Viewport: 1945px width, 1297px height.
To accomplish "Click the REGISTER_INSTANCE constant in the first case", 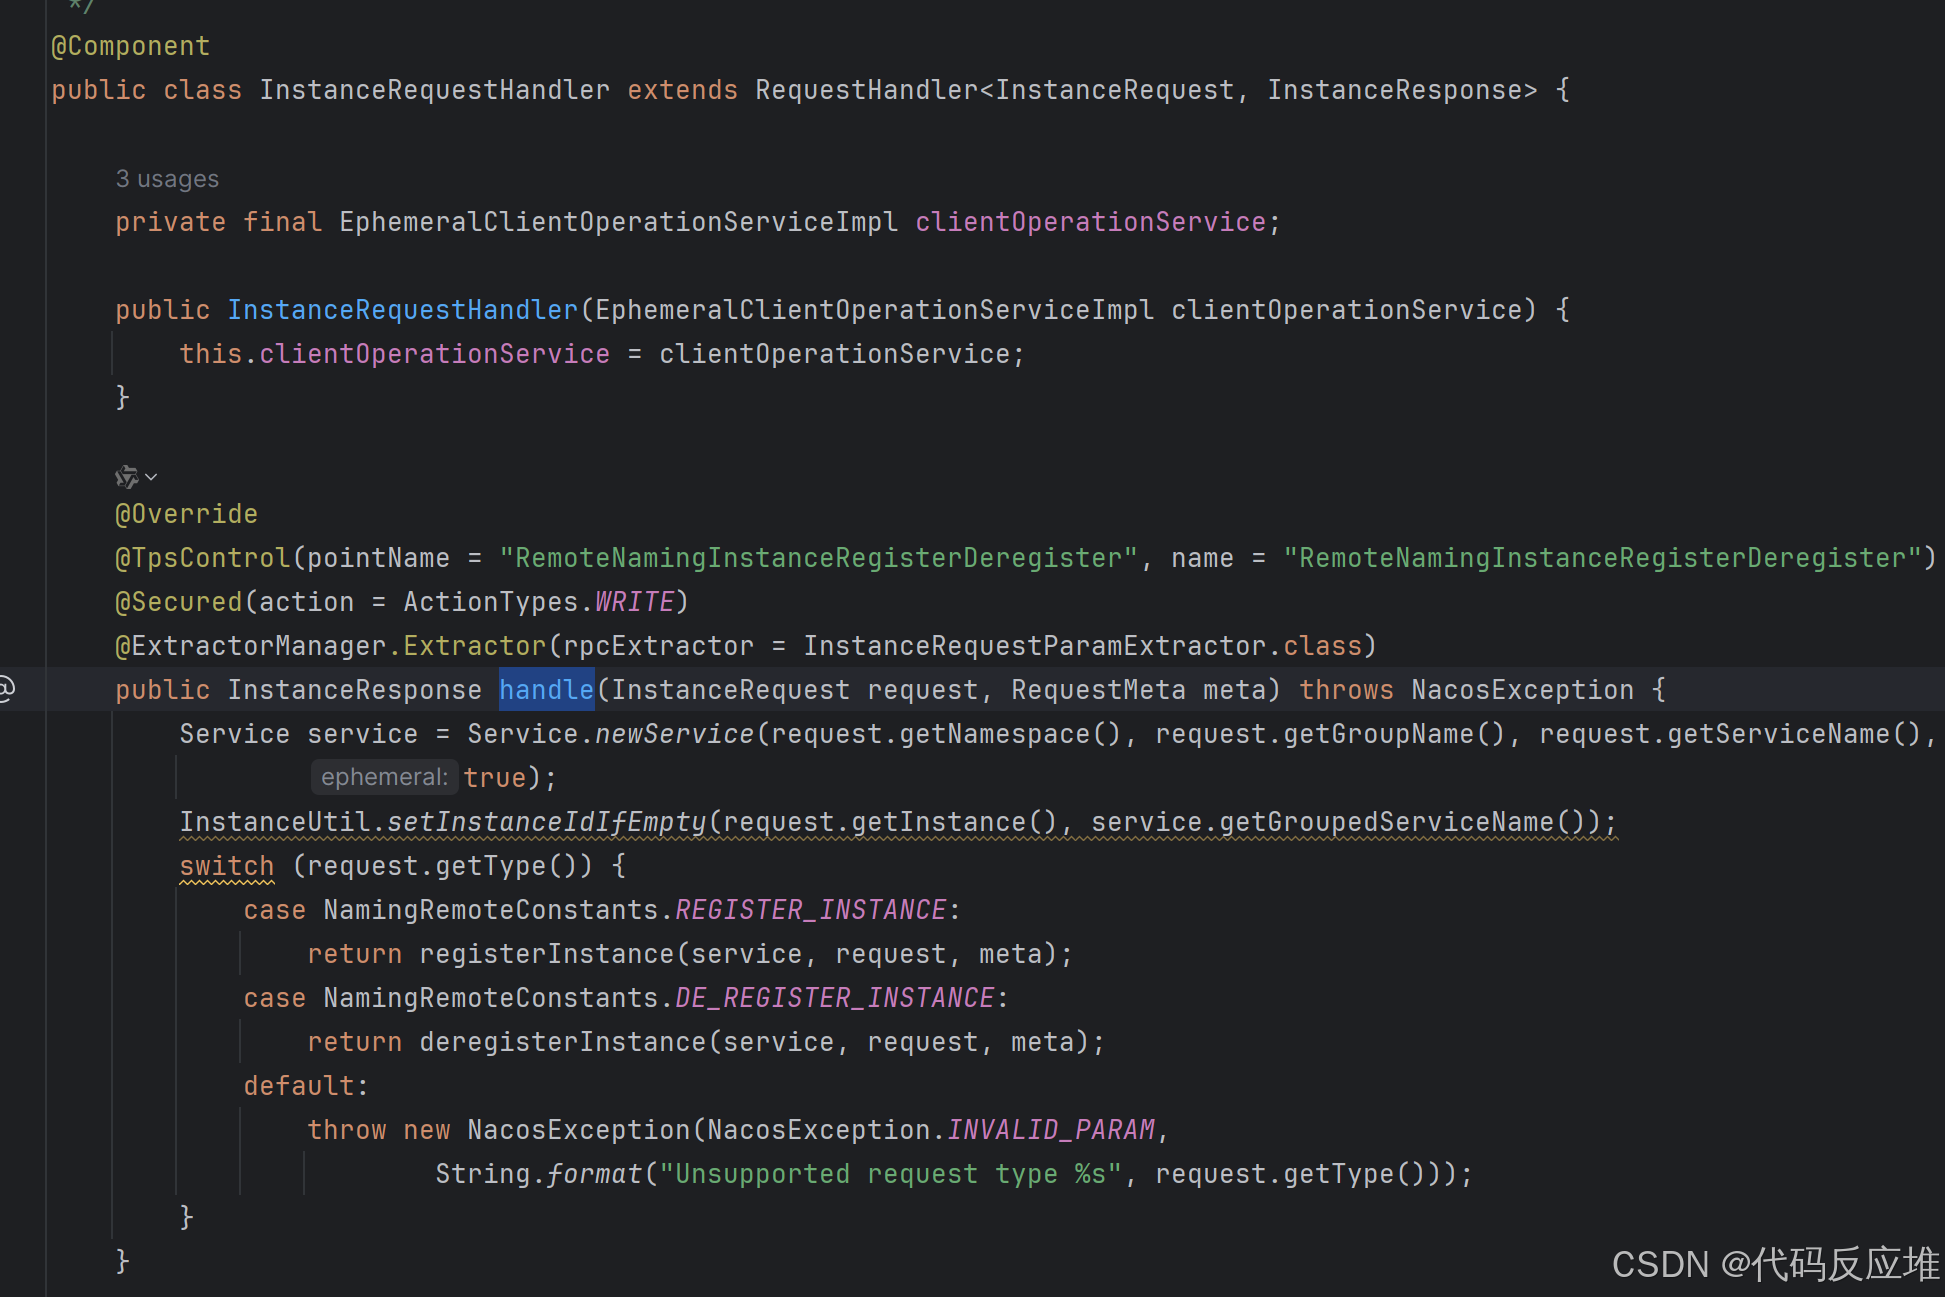I will click(811, 910).
